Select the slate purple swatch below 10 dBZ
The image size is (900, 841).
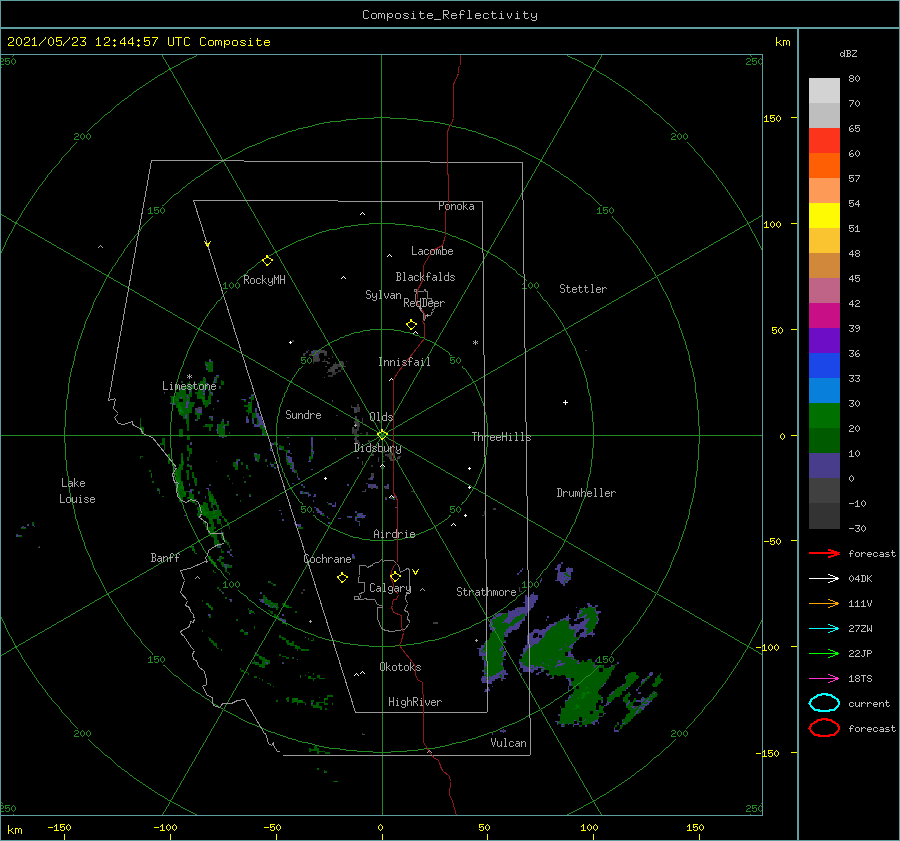coord(824,466)
